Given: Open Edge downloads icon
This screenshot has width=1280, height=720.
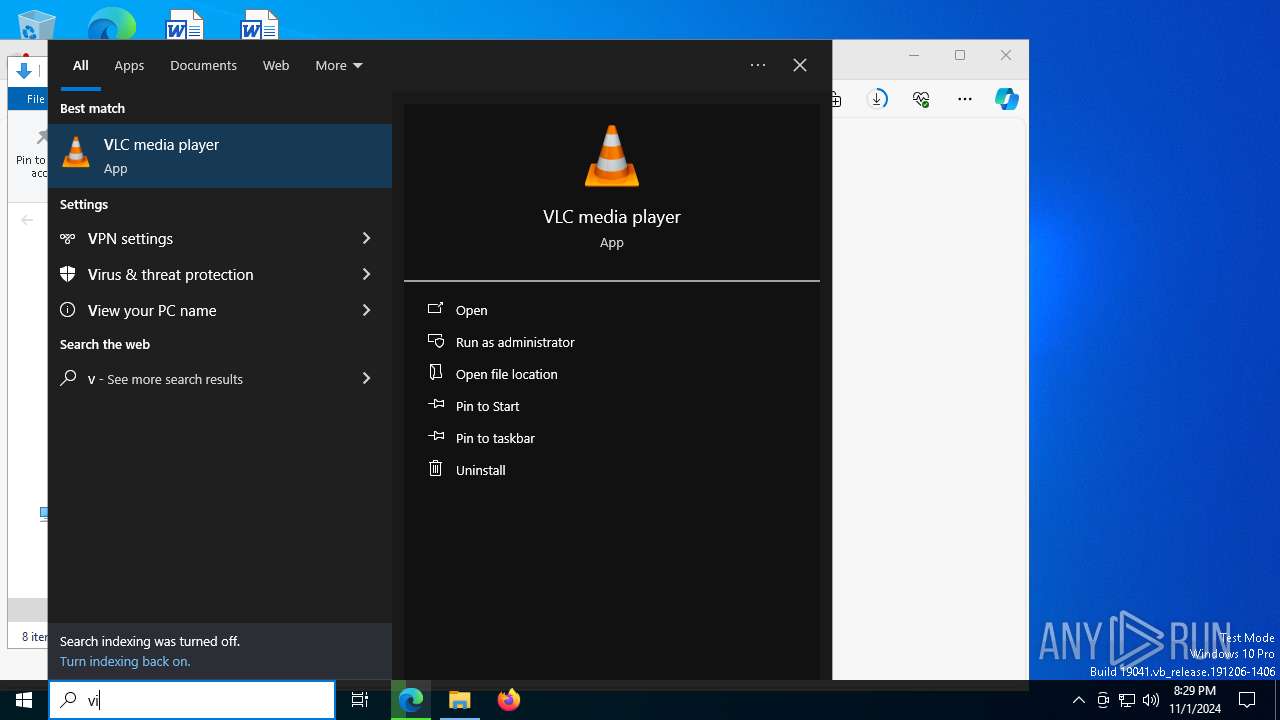Looking at the screenshot, I should pos(877,99).
